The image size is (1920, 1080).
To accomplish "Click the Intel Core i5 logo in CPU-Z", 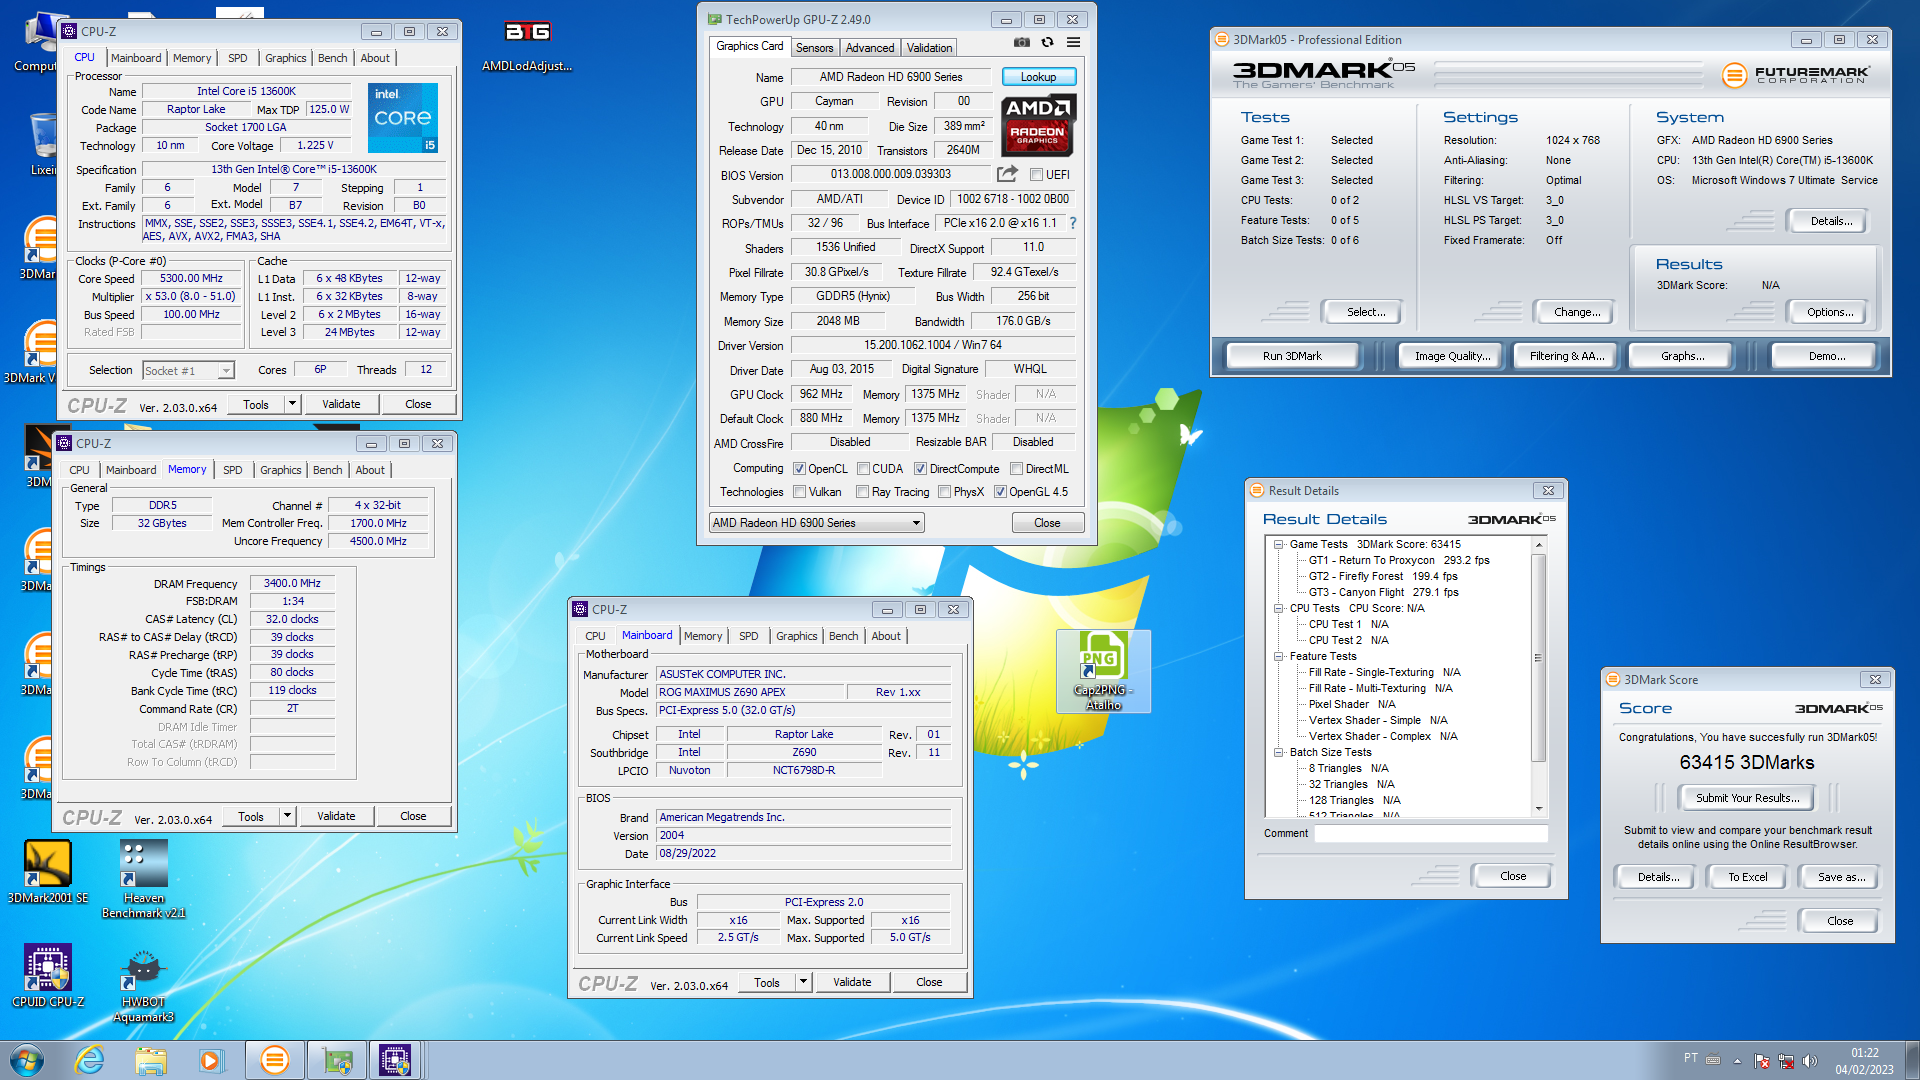I will 402,118.
